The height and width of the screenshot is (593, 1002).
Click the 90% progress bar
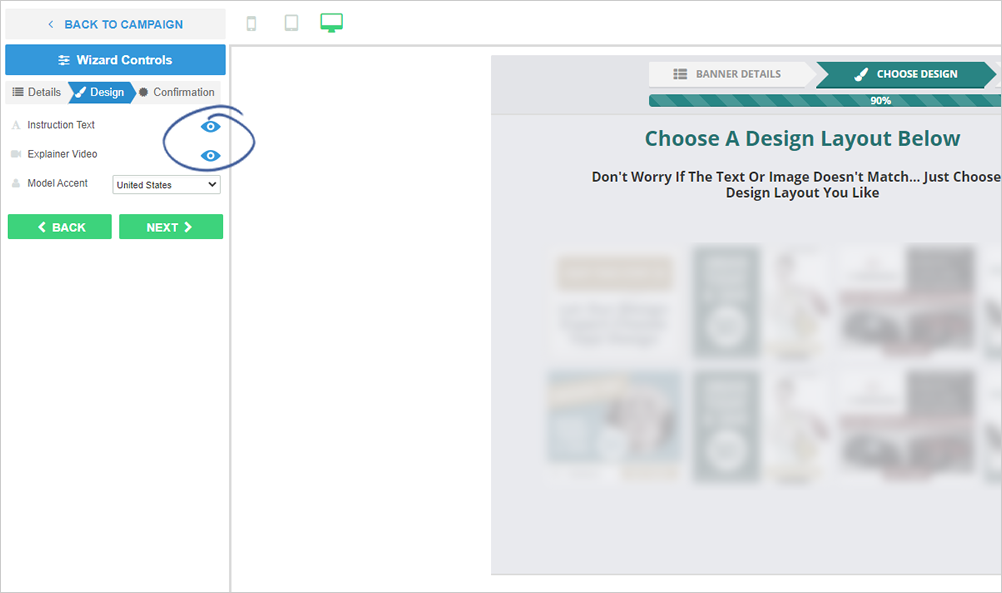tap(824, 101)
